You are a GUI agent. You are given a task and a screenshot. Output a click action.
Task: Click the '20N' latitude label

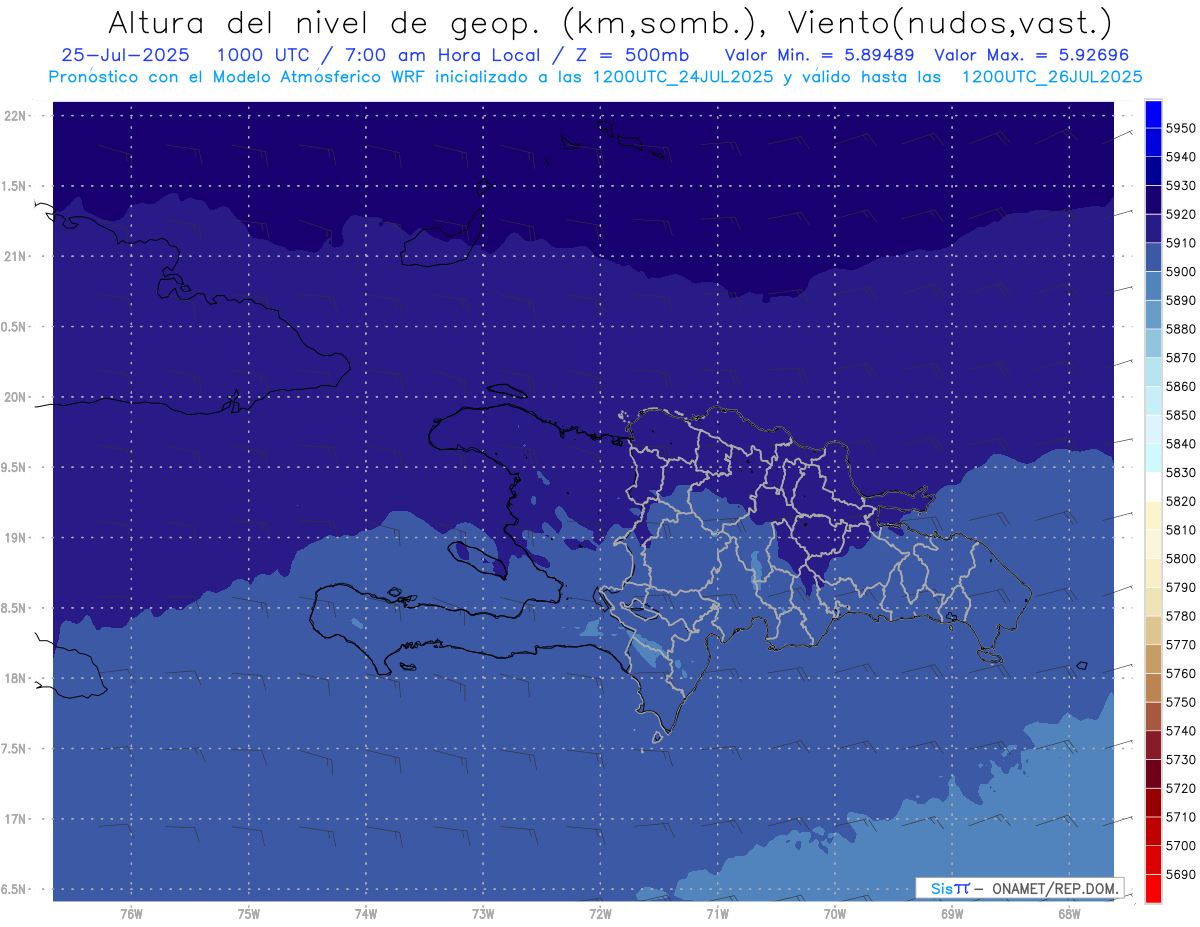(15, 397)
